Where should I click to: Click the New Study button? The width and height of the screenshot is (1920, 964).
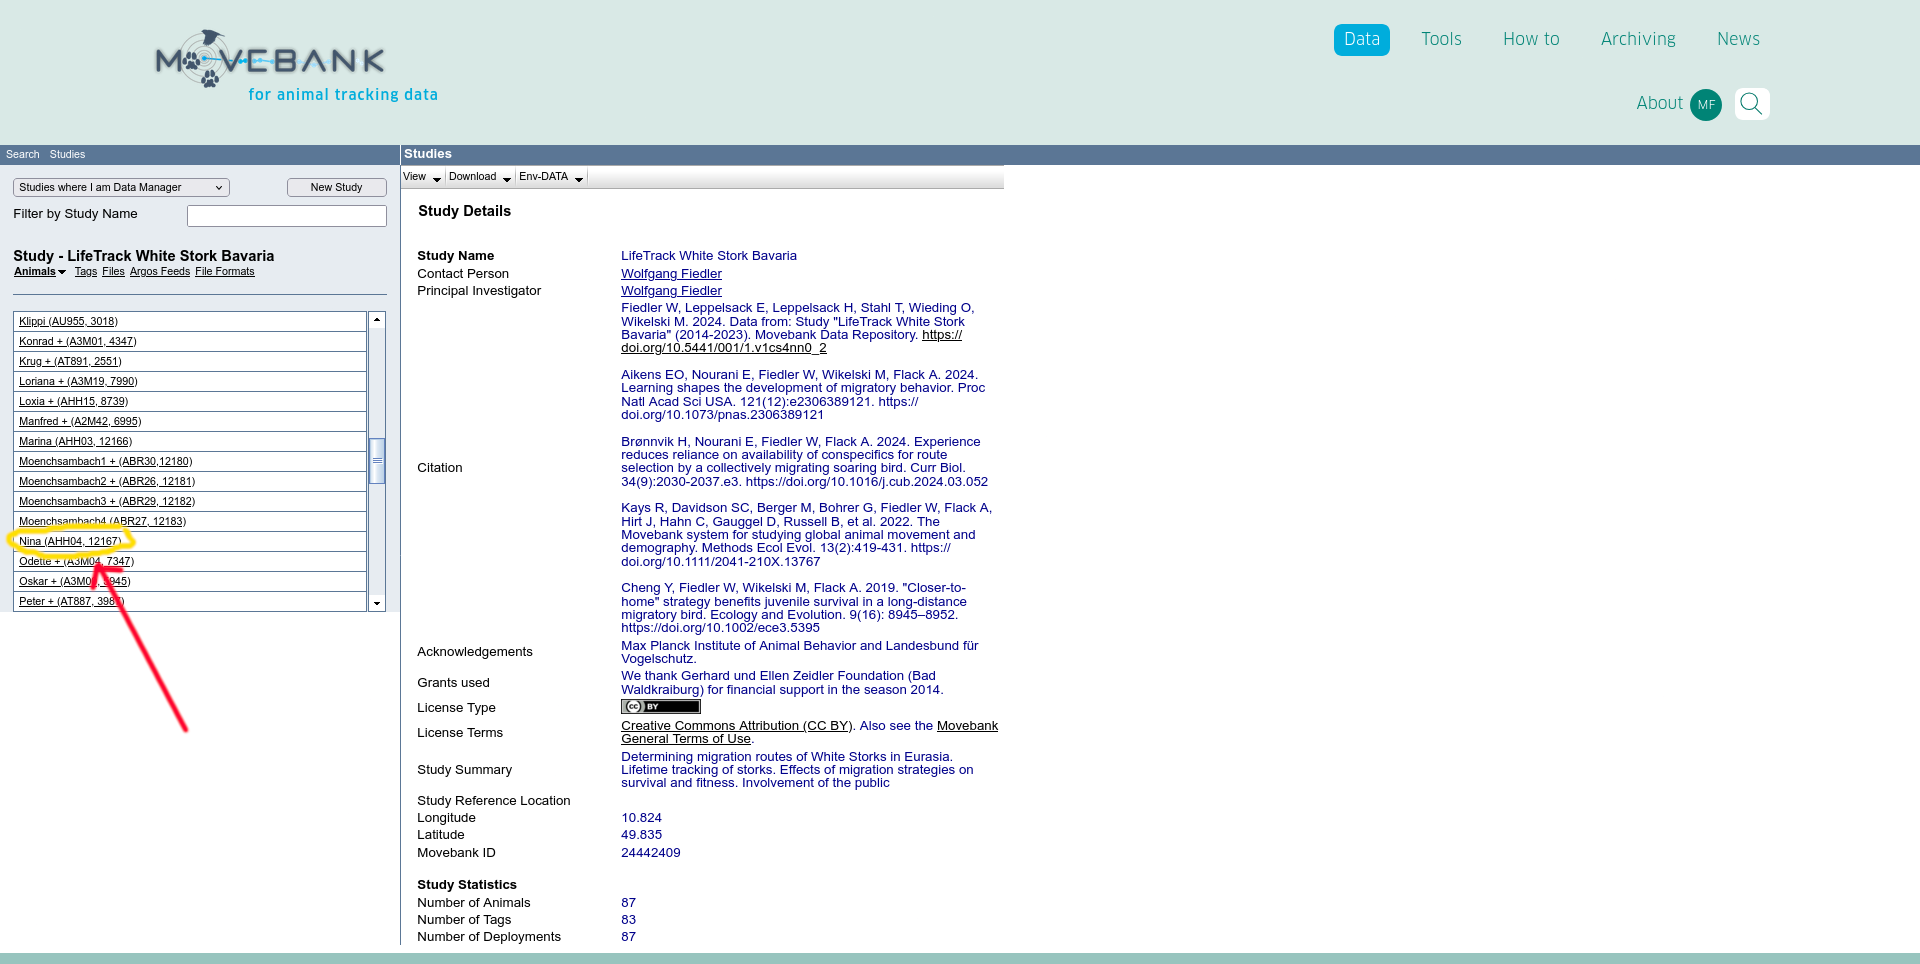pyautogui.click(x=336, y=188)
